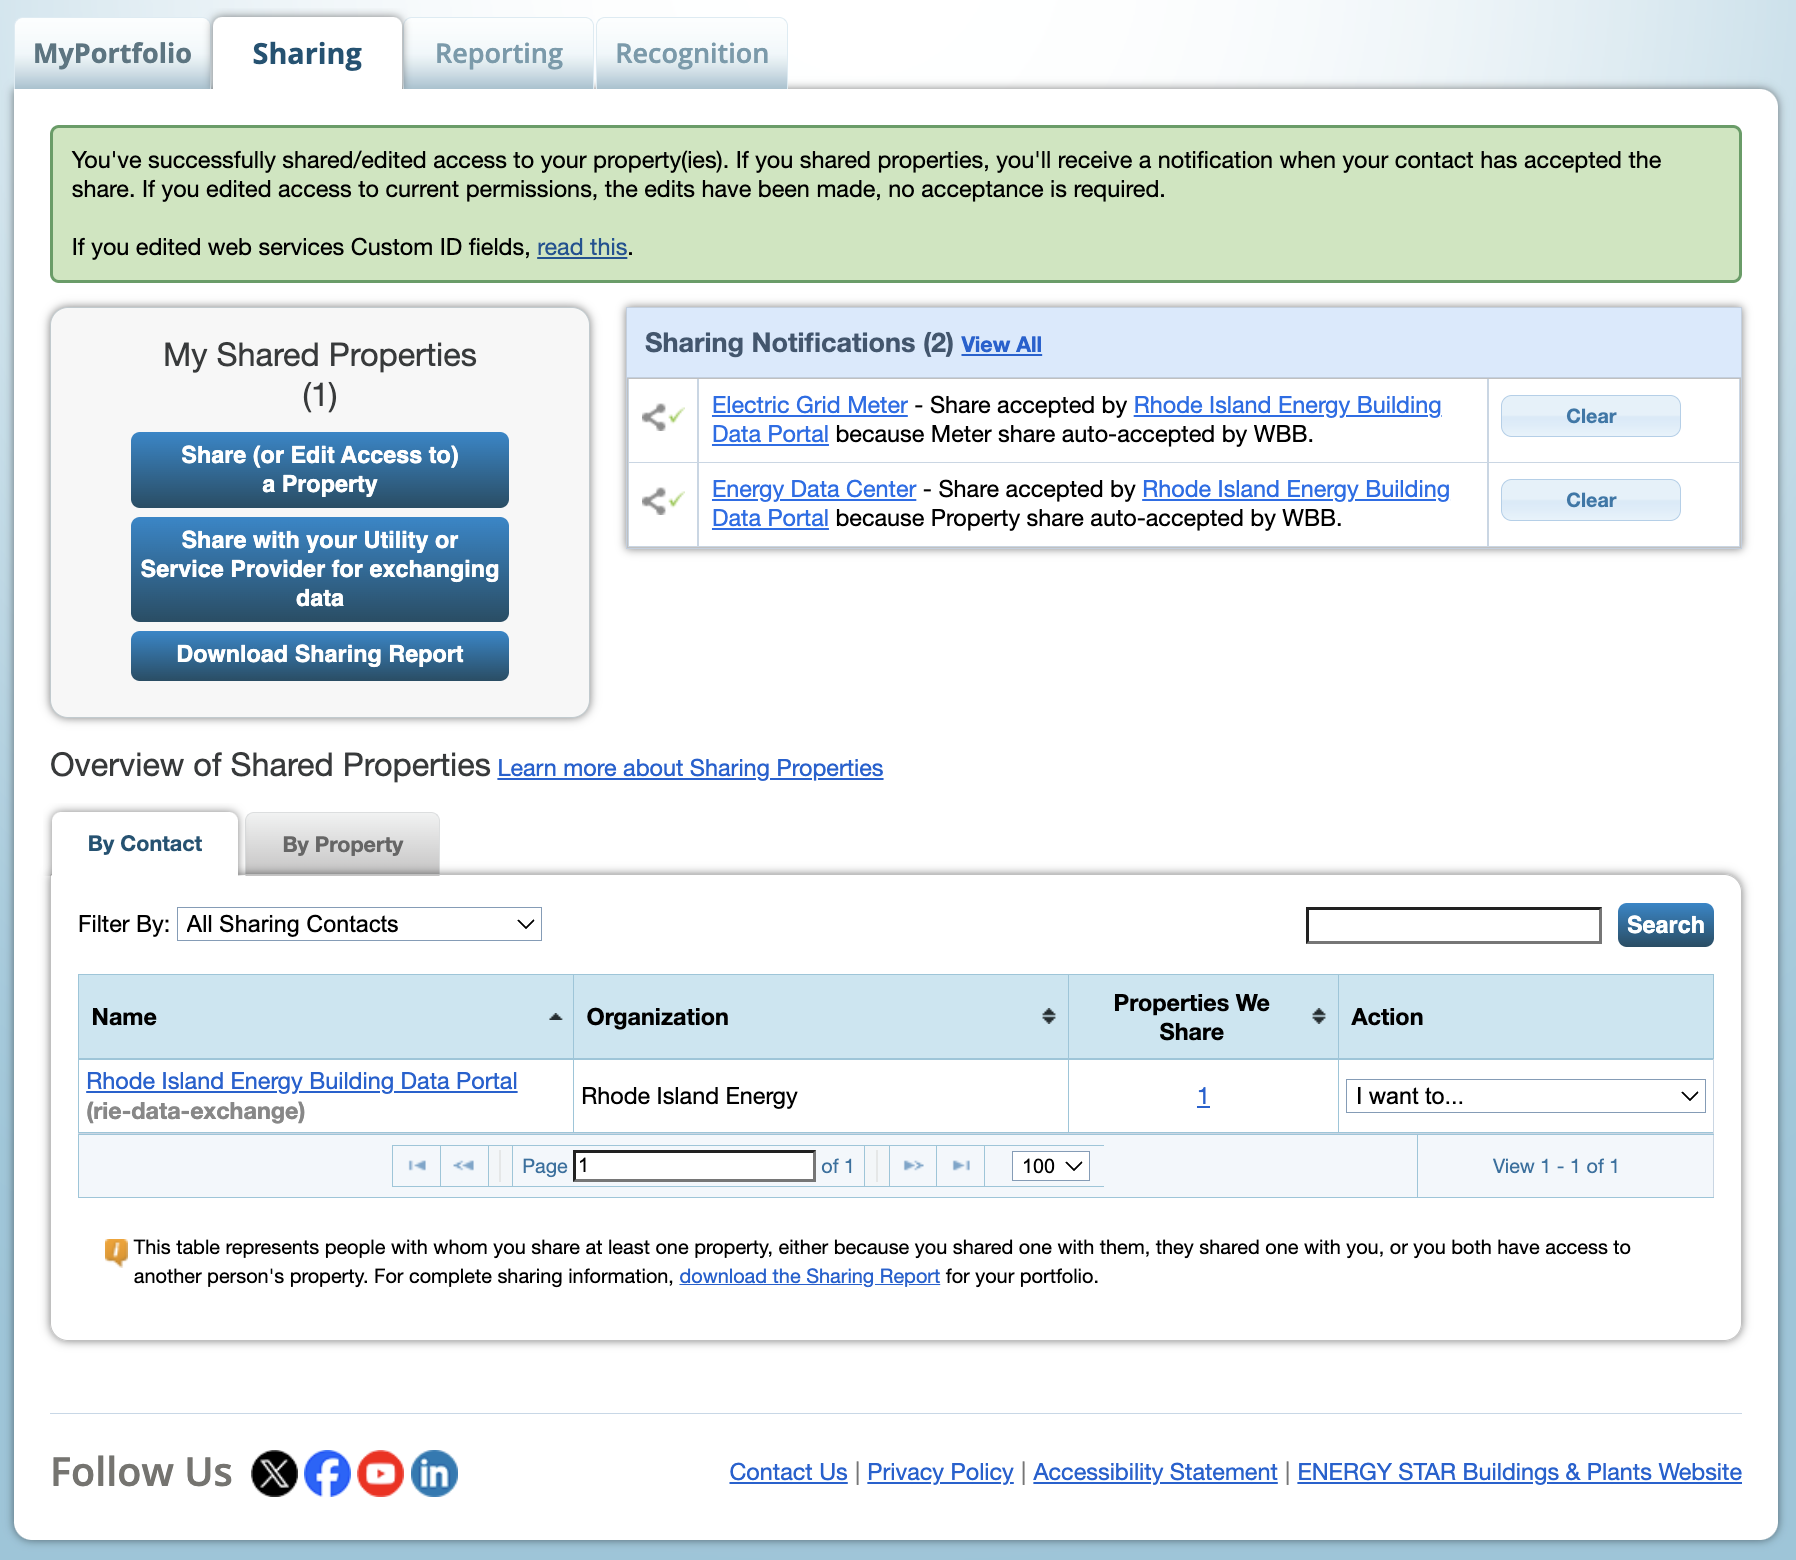
Task: Switch to the MyPortfolio tab
Action: click(112, 54)
